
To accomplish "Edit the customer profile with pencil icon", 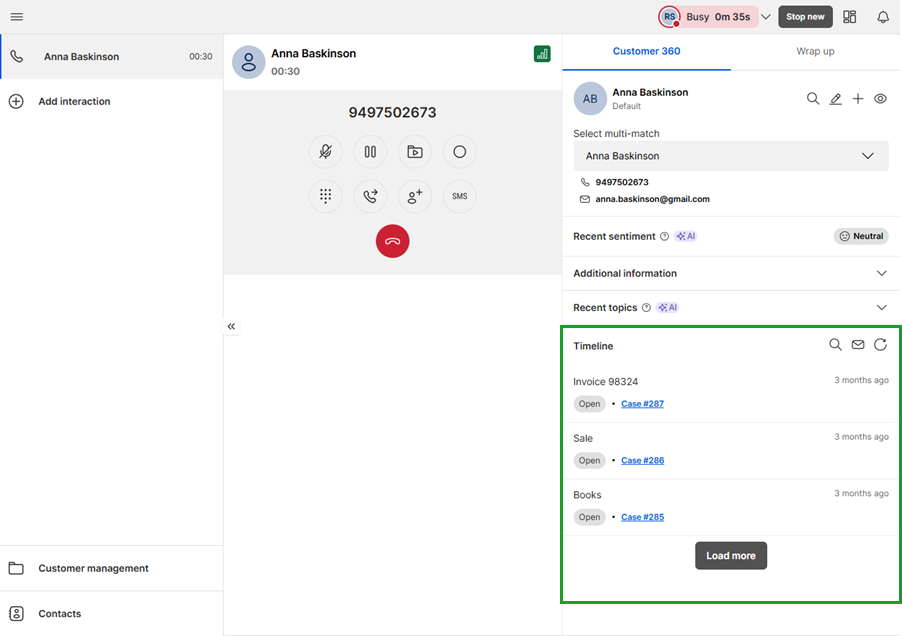I will (x=836, y=99).
